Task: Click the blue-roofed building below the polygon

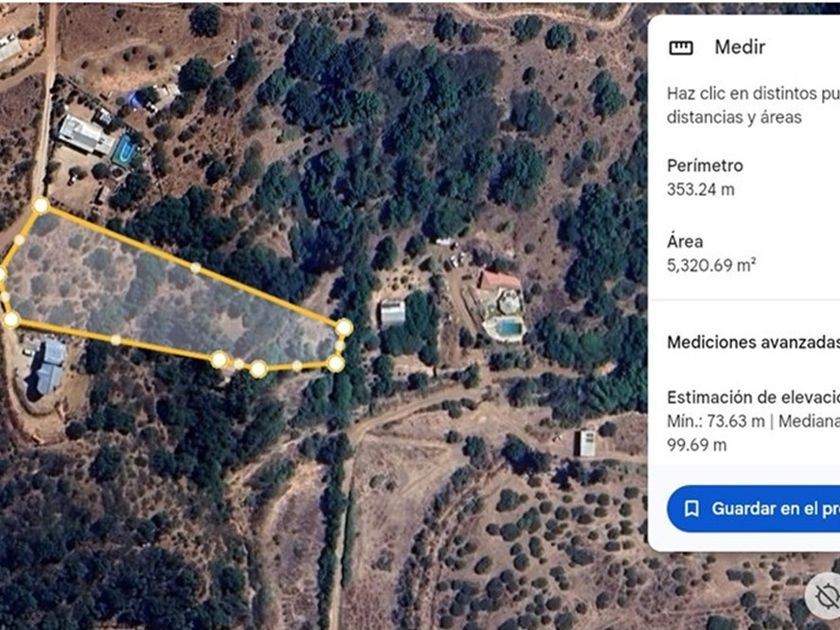Action: click(x=50, y=366)
